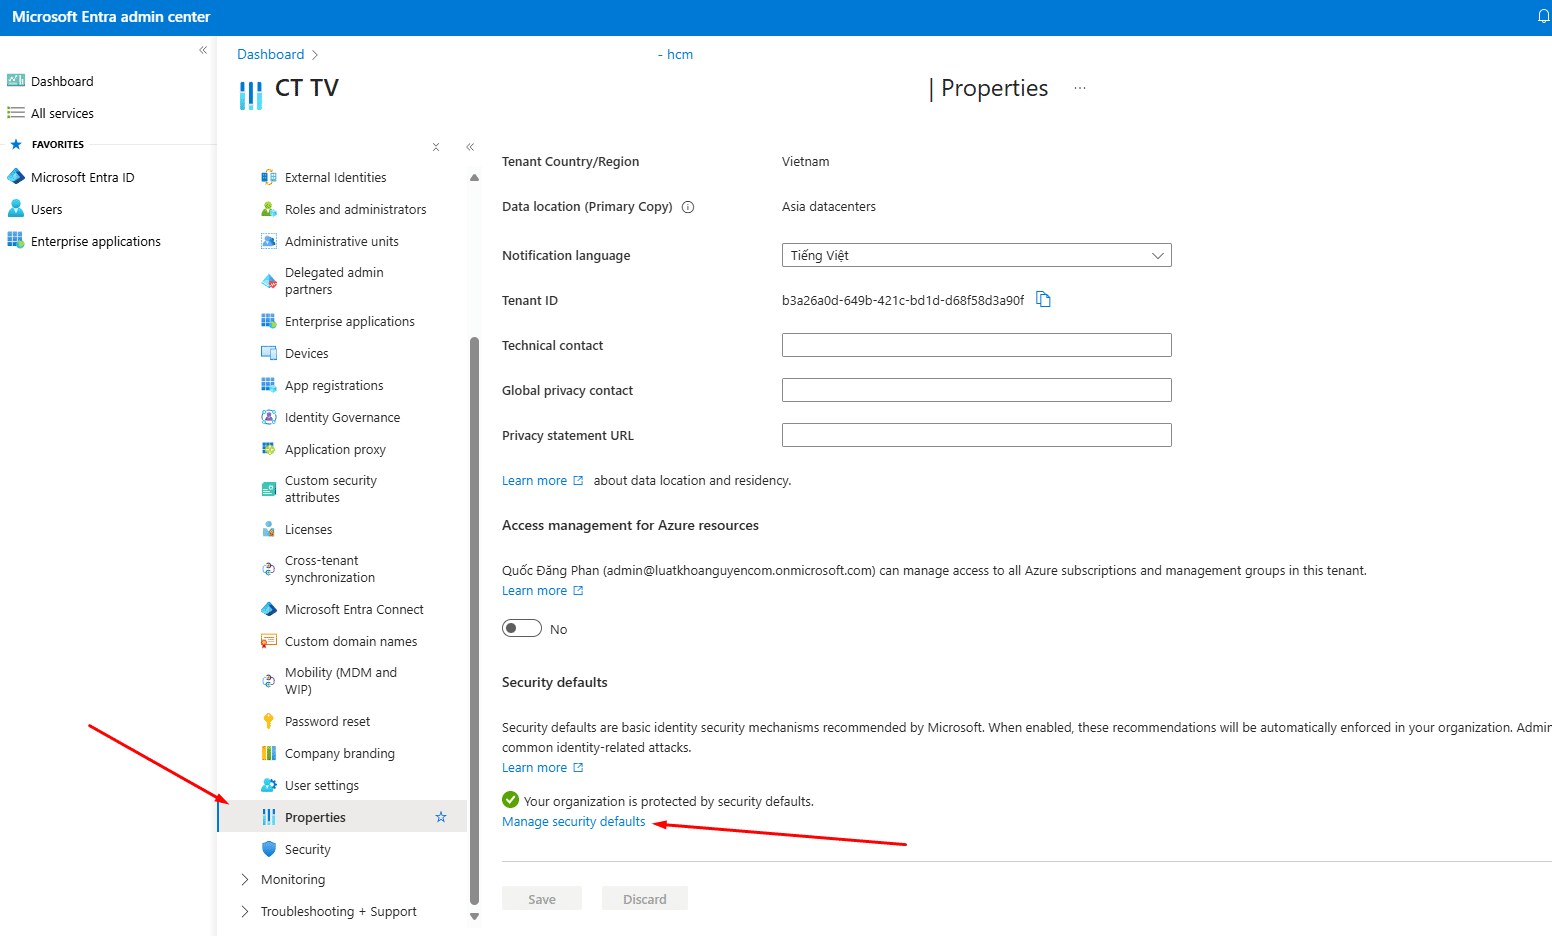The width and height of the screenshot is (1552, 936).
Task: Click the Dashboard breadcrumb link
Action: click(x=270, y=54)
